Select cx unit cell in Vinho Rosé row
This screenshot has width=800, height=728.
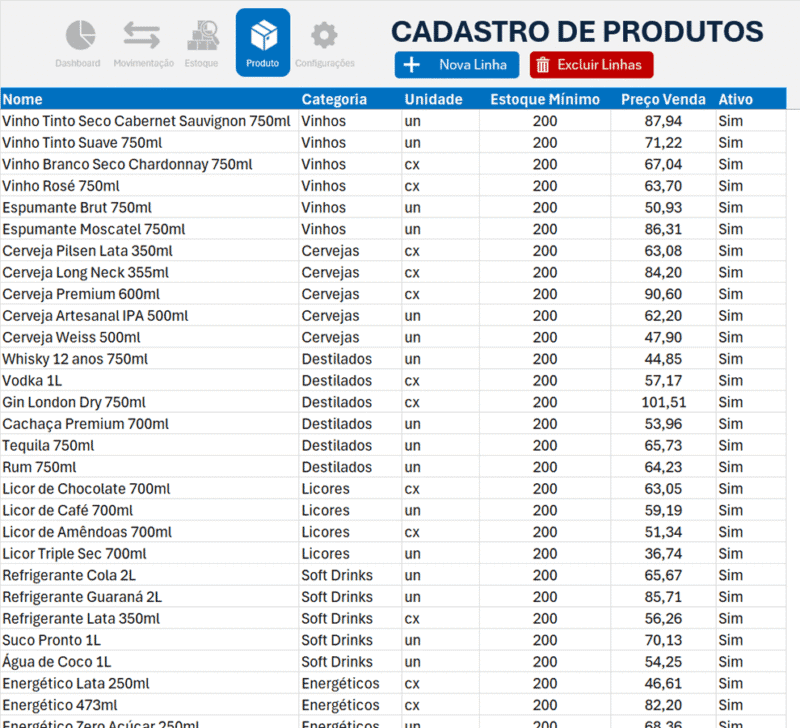click(440, 186)
